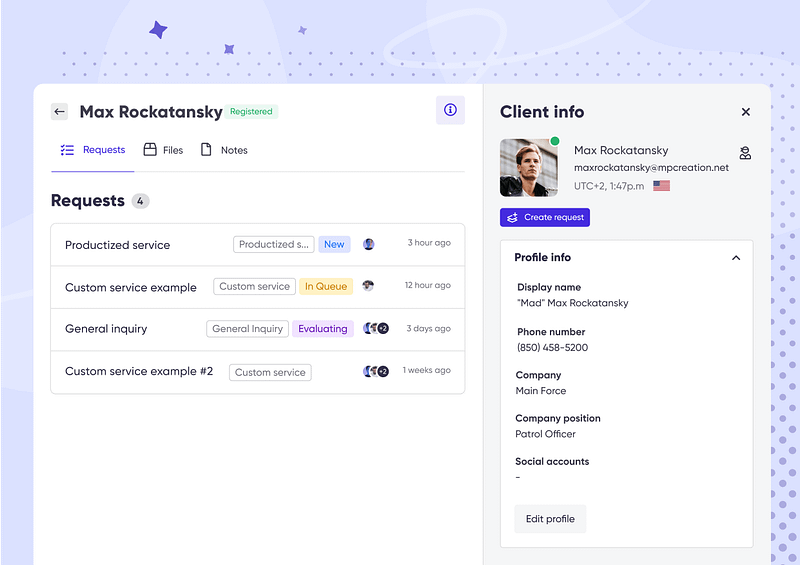Click the 1 weeks ago timestamp
The width and height of the screenshot is (800, 565).
[x=427, y=370]
